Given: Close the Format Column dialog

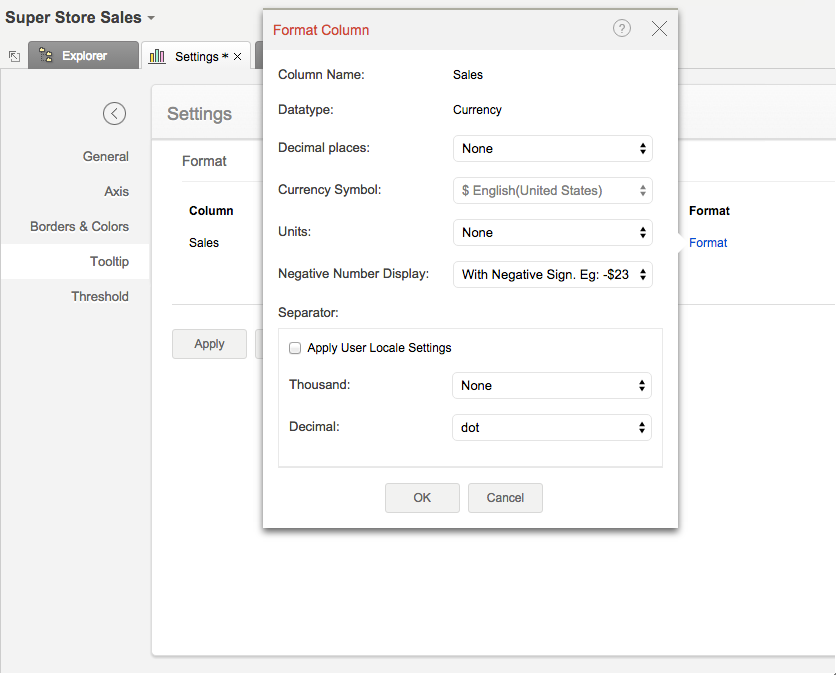Looking at the screenshot, I should click(x=659, y=29).
